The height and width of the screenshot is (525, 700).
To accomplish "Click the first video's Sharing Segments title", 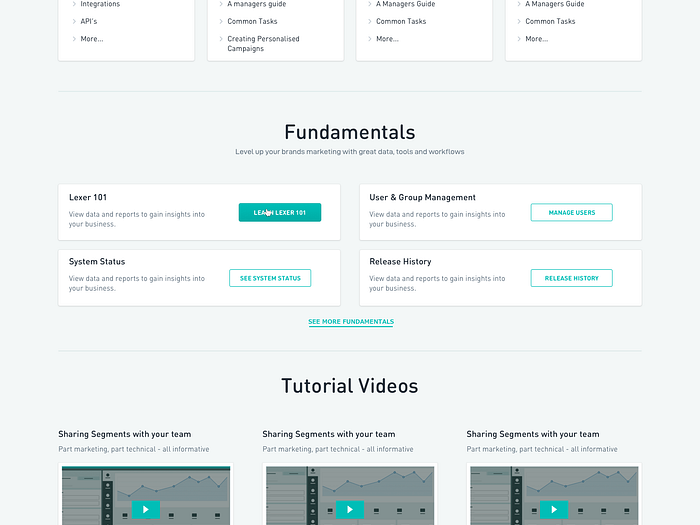I will (x=125, y=434).
